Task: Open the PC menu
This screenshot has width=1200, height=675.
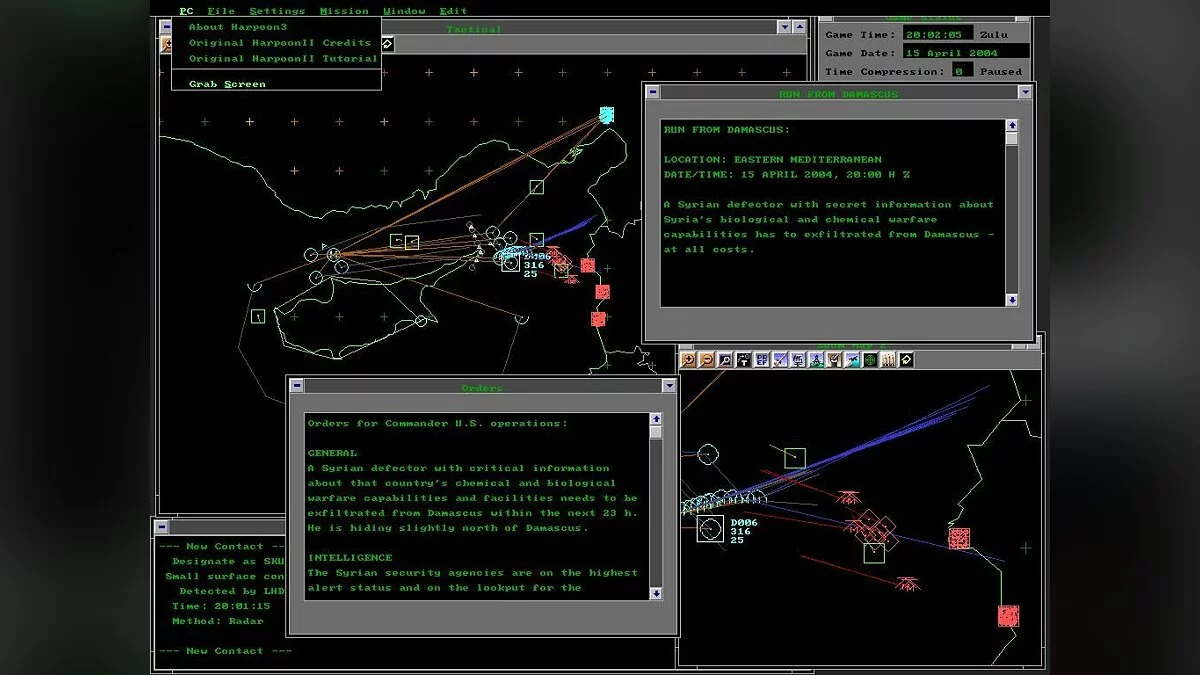Action: click(186, 11)
